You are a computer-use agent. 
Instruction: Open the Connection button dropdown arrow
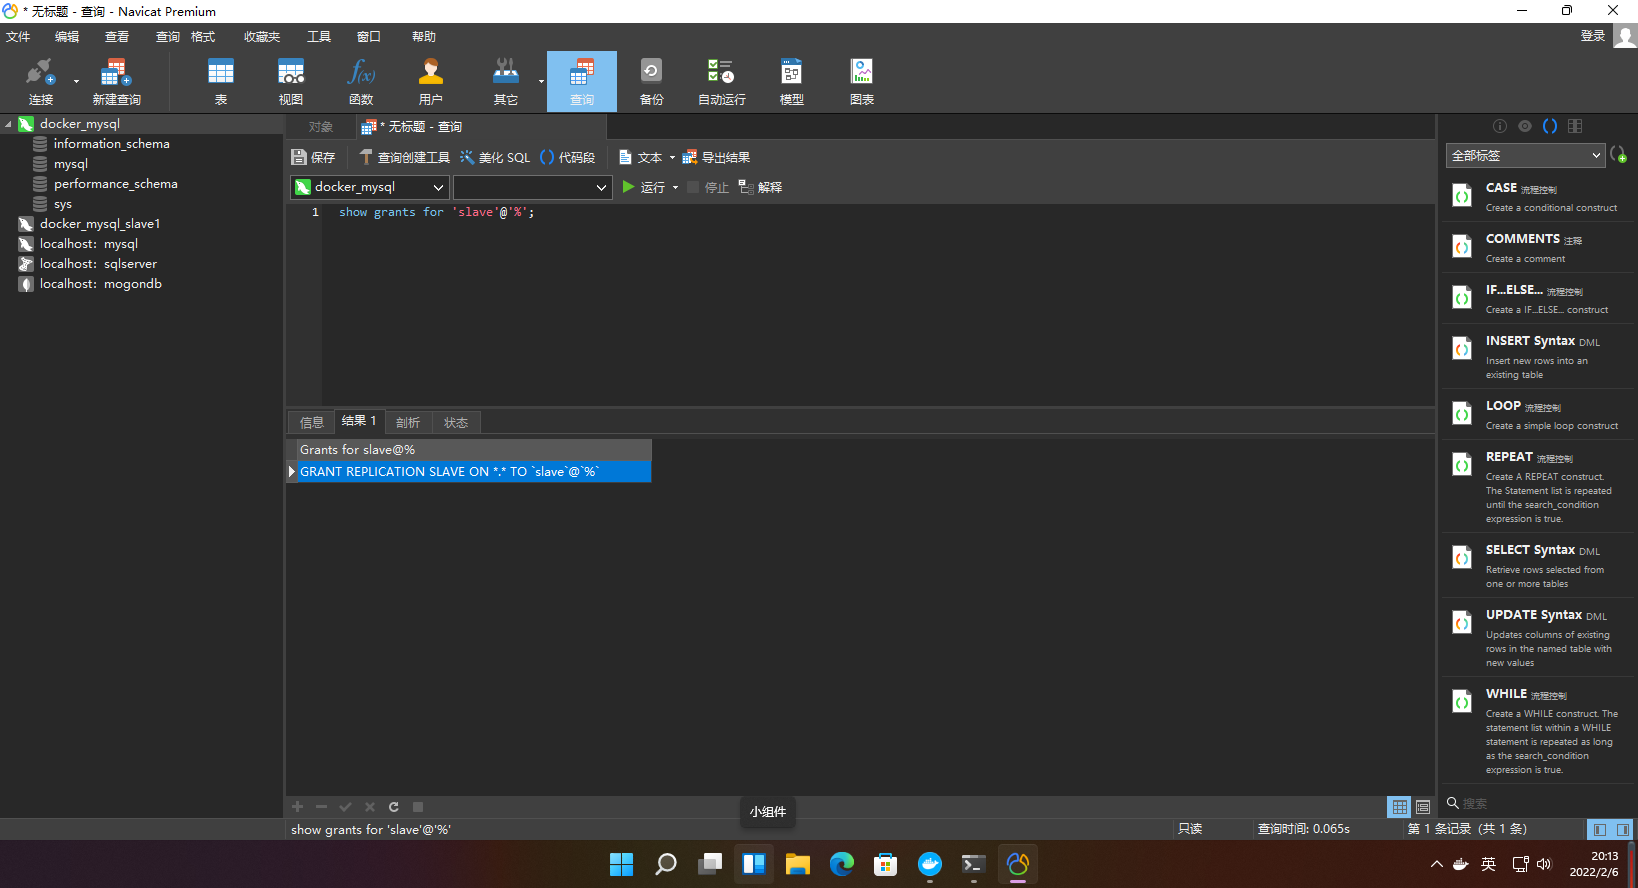coord(76,81)
